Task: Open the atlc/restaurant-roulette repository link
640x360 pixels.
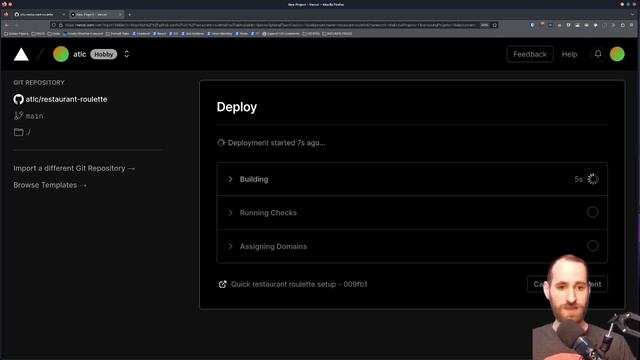Action: pyautogui.click(x=67, y=99)
